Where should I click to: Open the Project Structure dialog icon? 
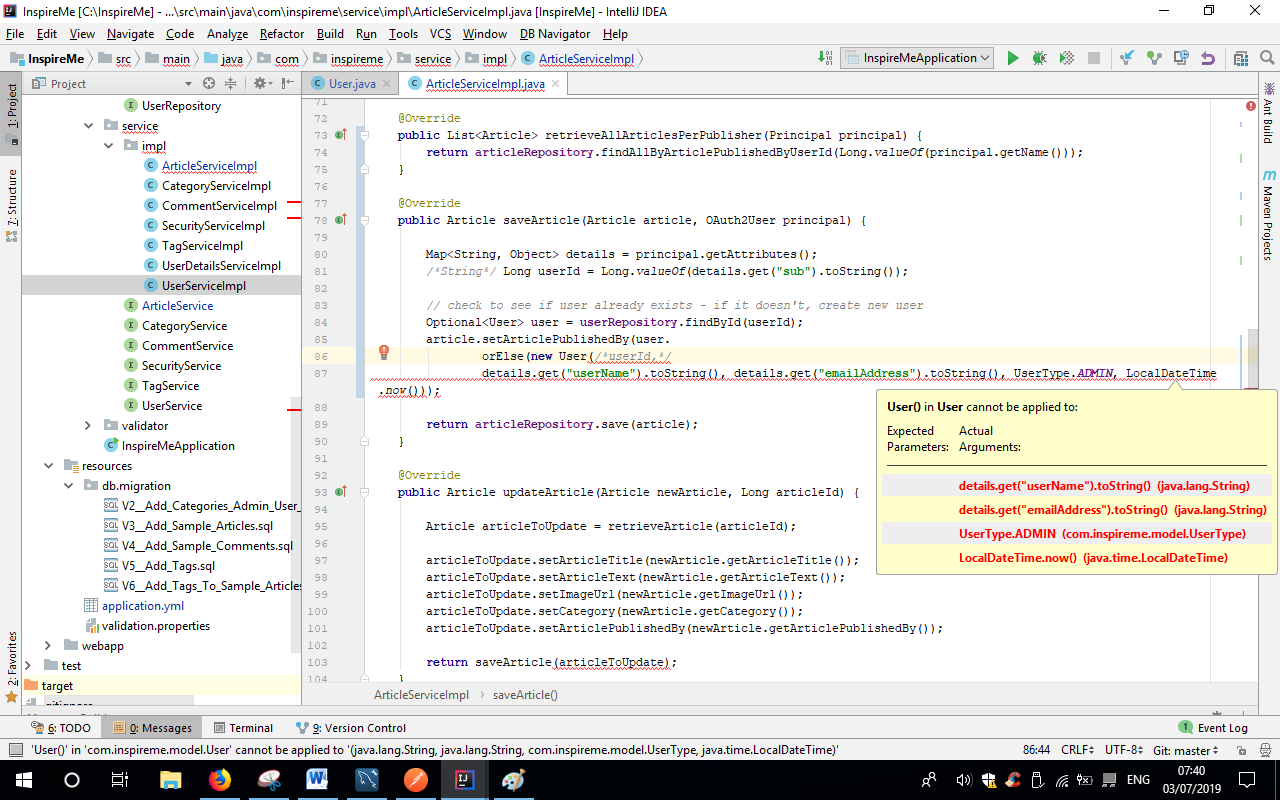tap(1241, 59)
